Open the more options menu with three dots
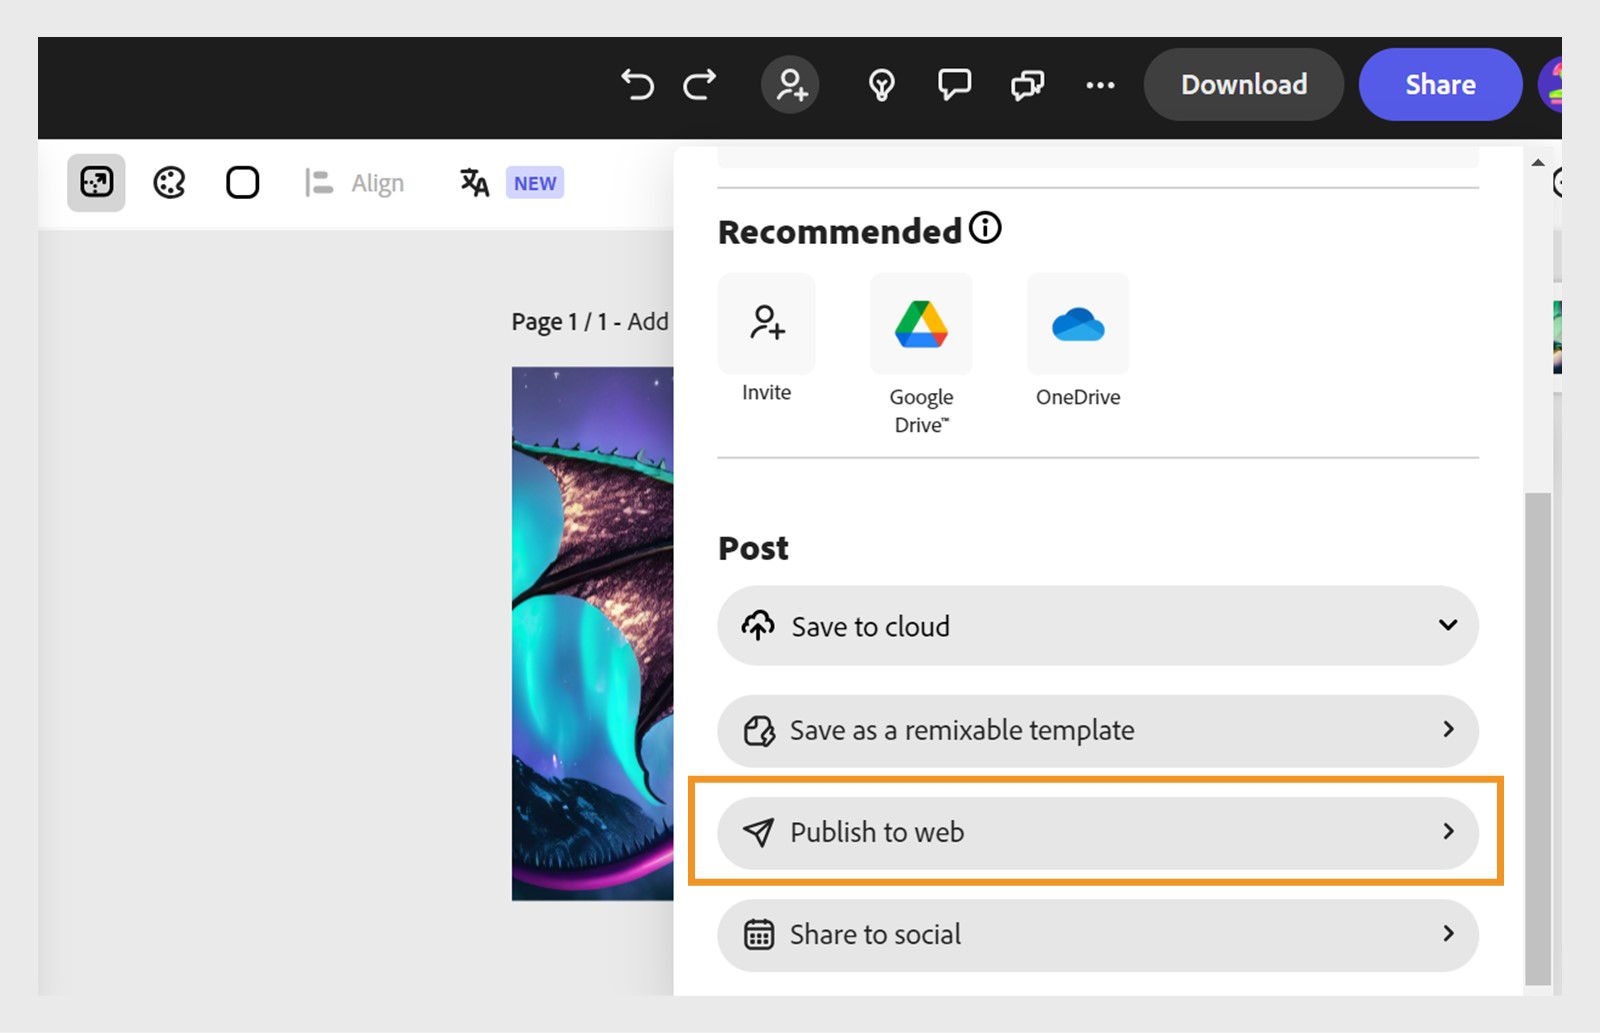 pos(1100,85)
